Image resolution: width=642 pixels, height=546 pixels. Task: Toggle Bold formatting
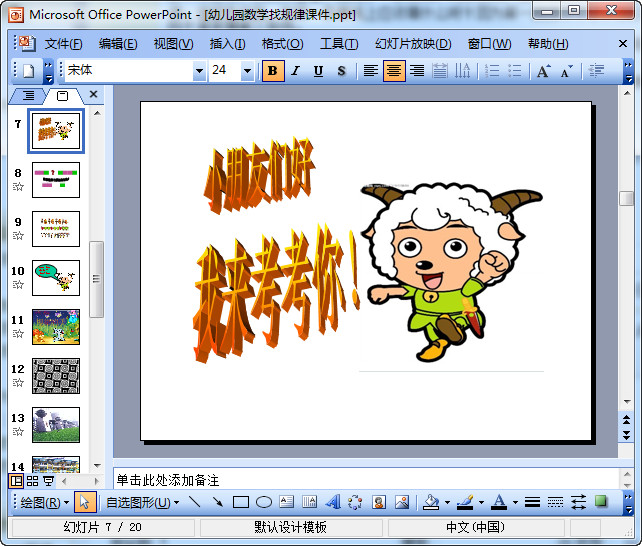(x=273, y=71)
